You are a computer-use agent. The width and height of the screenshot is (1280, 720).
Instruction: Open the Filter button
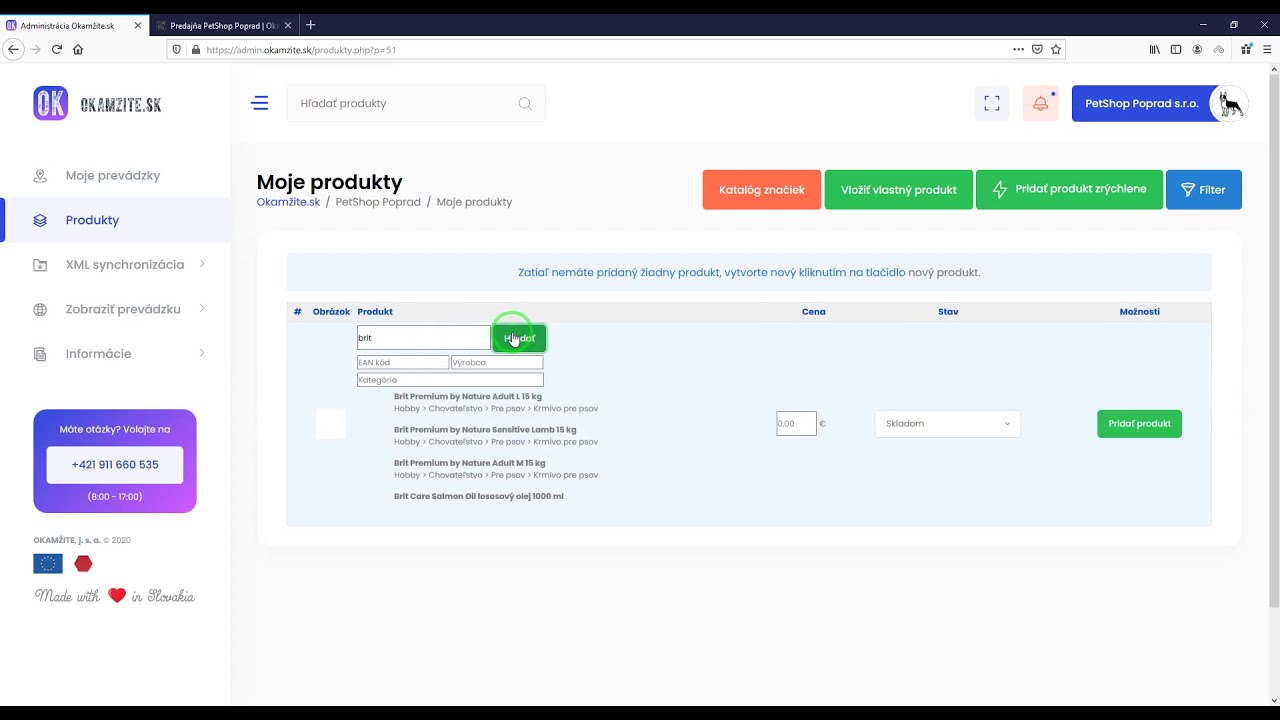(1204, 190)
